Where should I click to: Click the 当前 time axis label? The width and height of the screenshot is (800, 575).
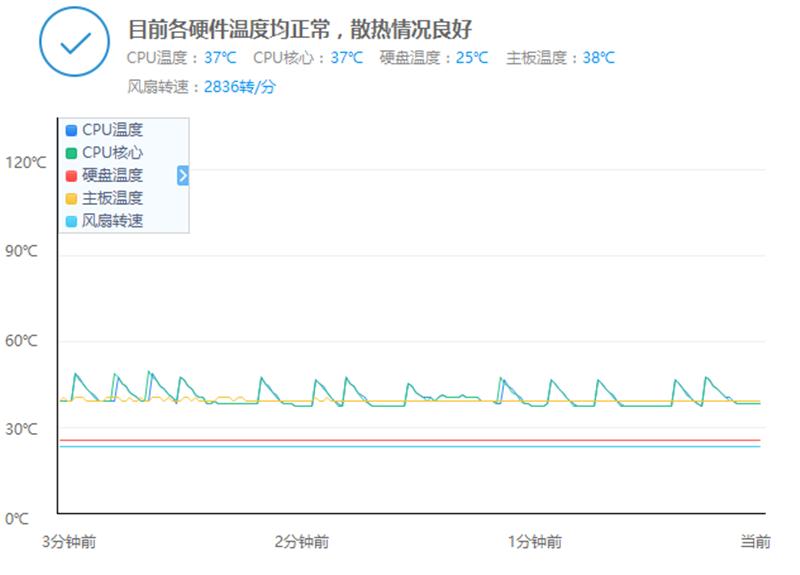pos(755,542)
